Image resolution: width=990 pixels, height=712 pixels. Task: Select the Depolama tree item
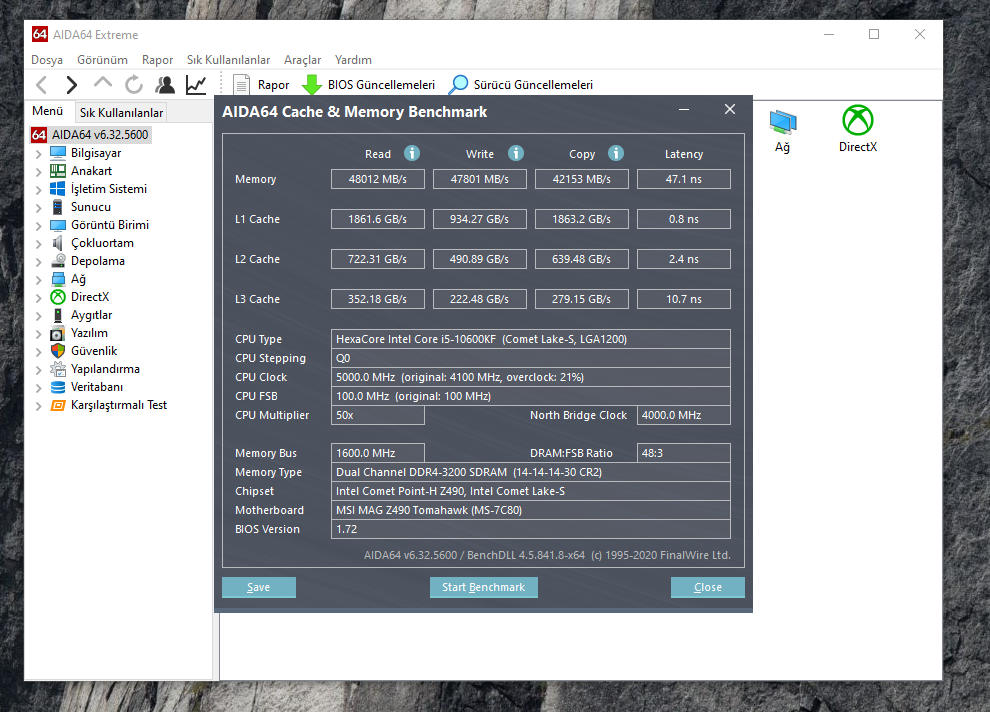pyautogui.click(x=98, y=261)
